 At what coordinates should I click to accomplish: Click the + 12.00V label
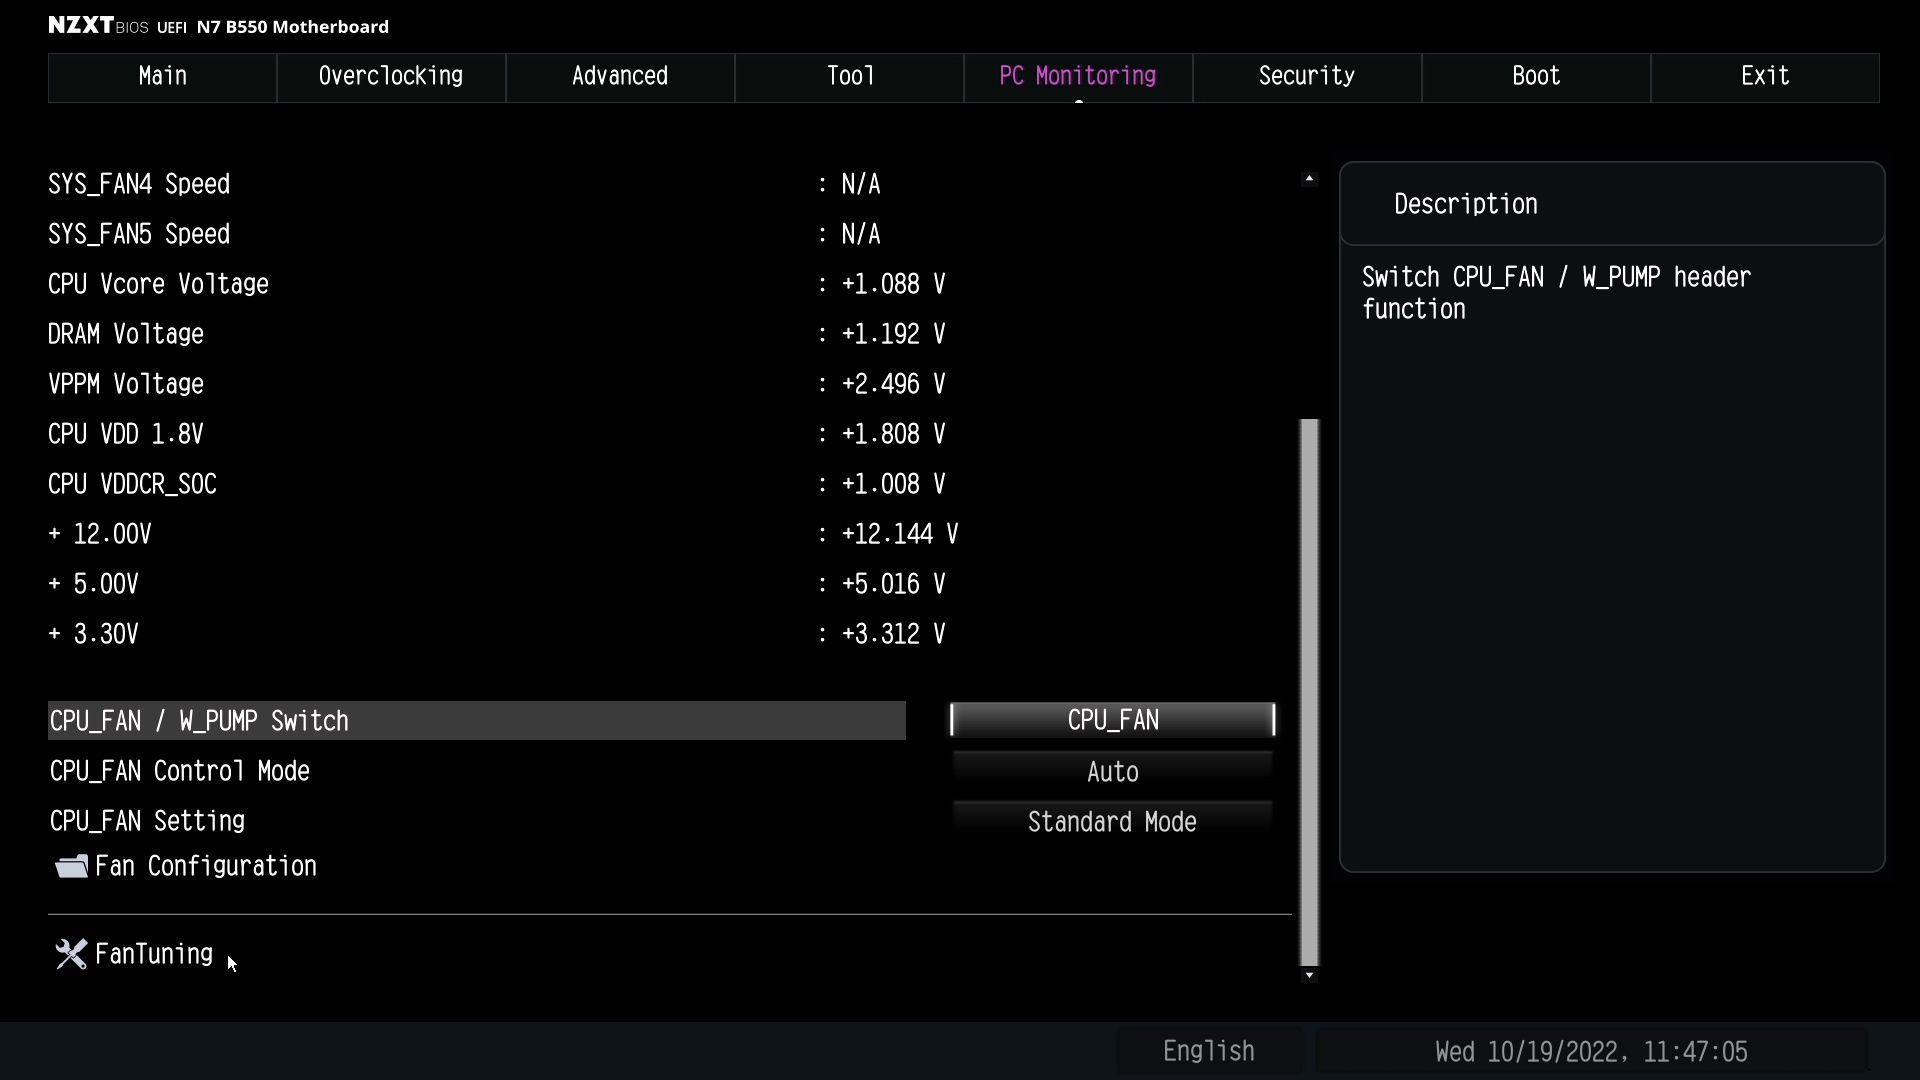tap(100, 534)
